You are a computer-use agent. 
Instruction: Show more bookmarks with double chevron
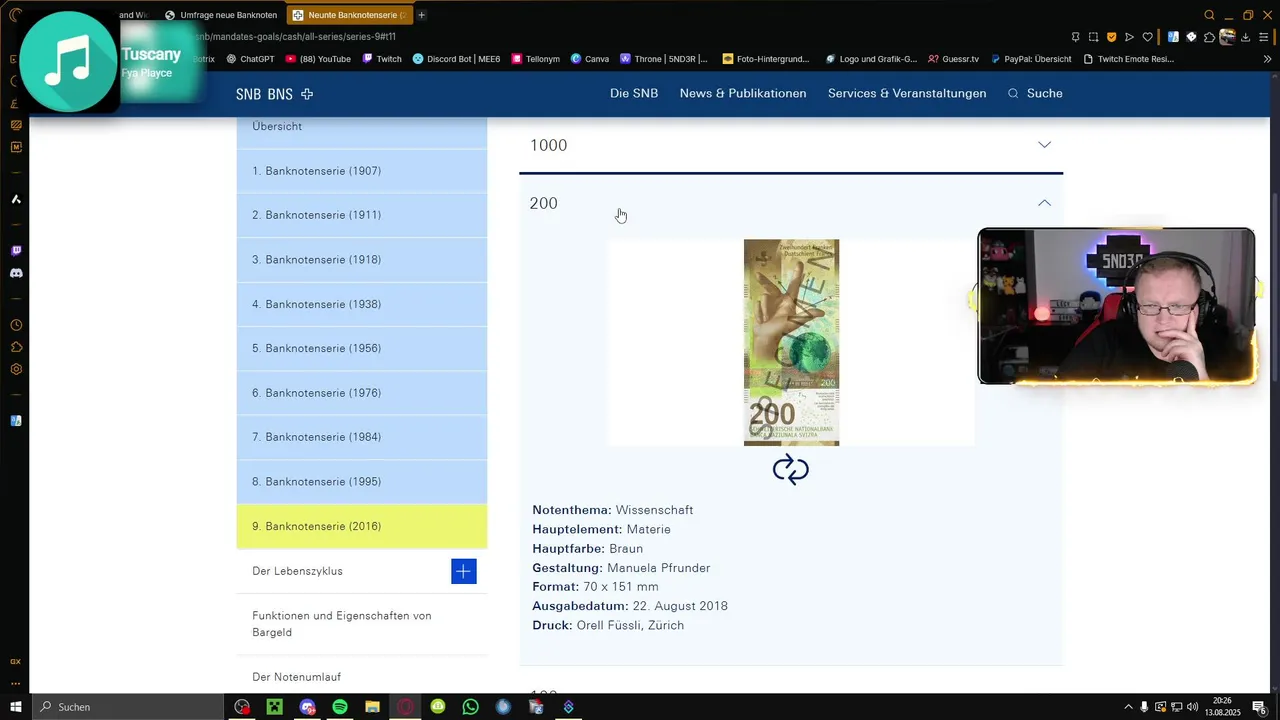1268,59
